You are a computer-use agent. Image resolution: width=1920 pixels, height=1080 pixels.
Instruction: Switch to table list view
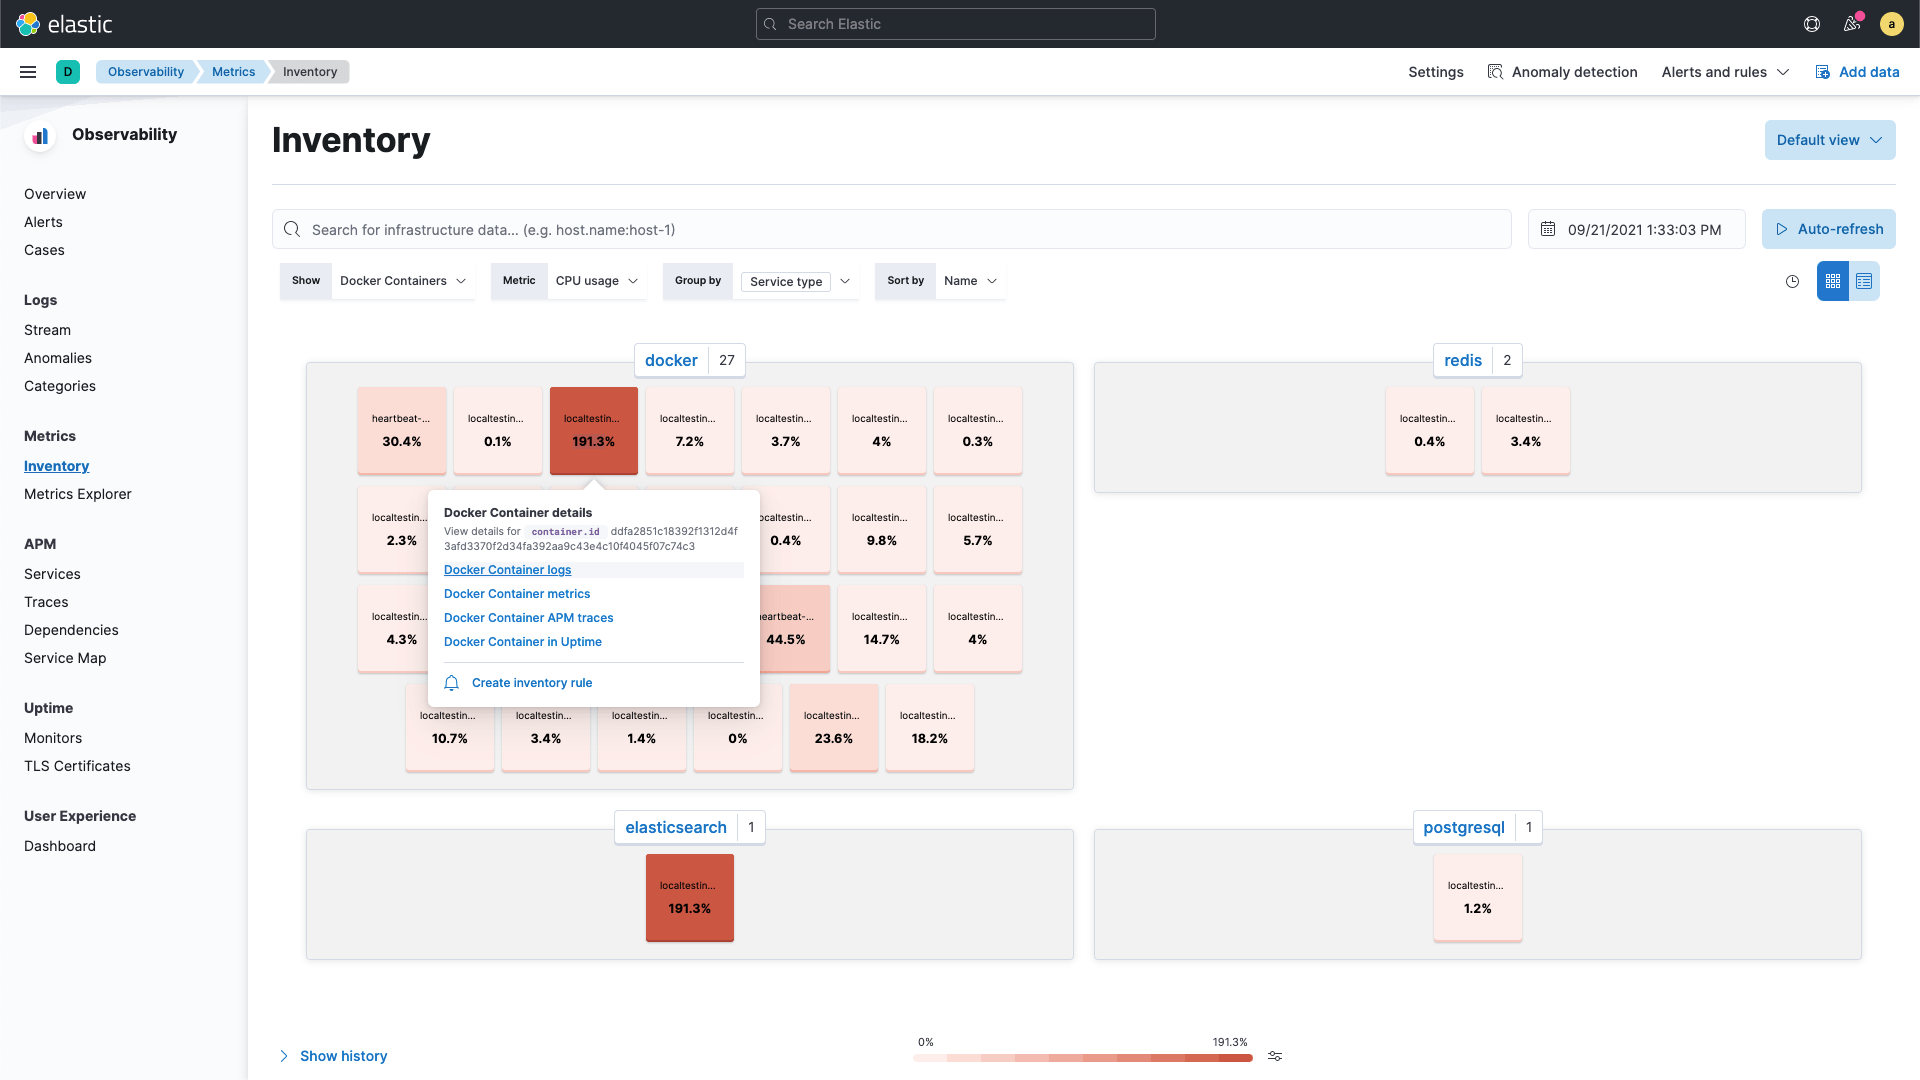pyautogui.click(x=1864, y=282)
